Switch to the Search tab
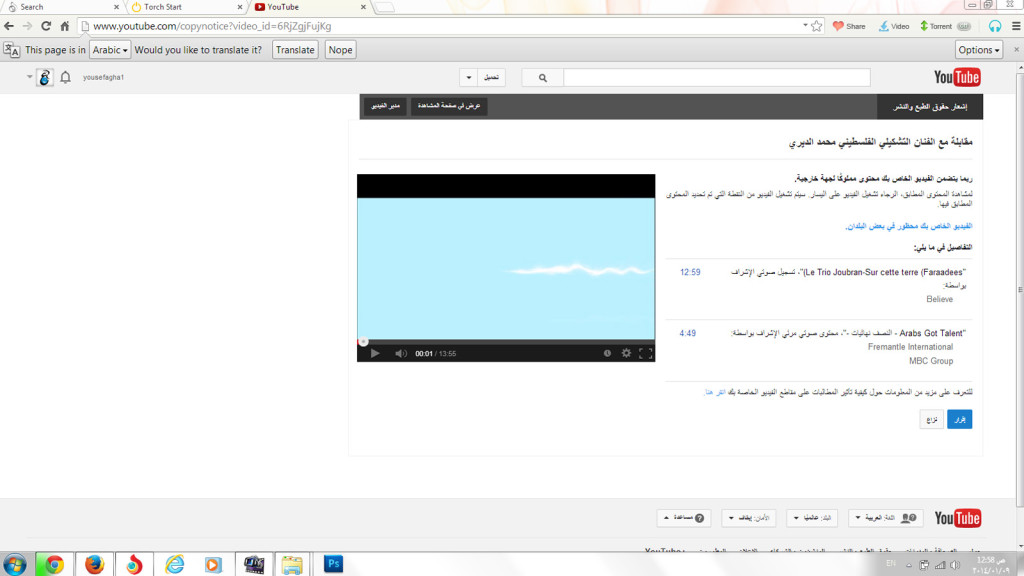Image resolution: width=1024 pixels, height=576 pixels. pyautogui.click(x=62, y=7)
